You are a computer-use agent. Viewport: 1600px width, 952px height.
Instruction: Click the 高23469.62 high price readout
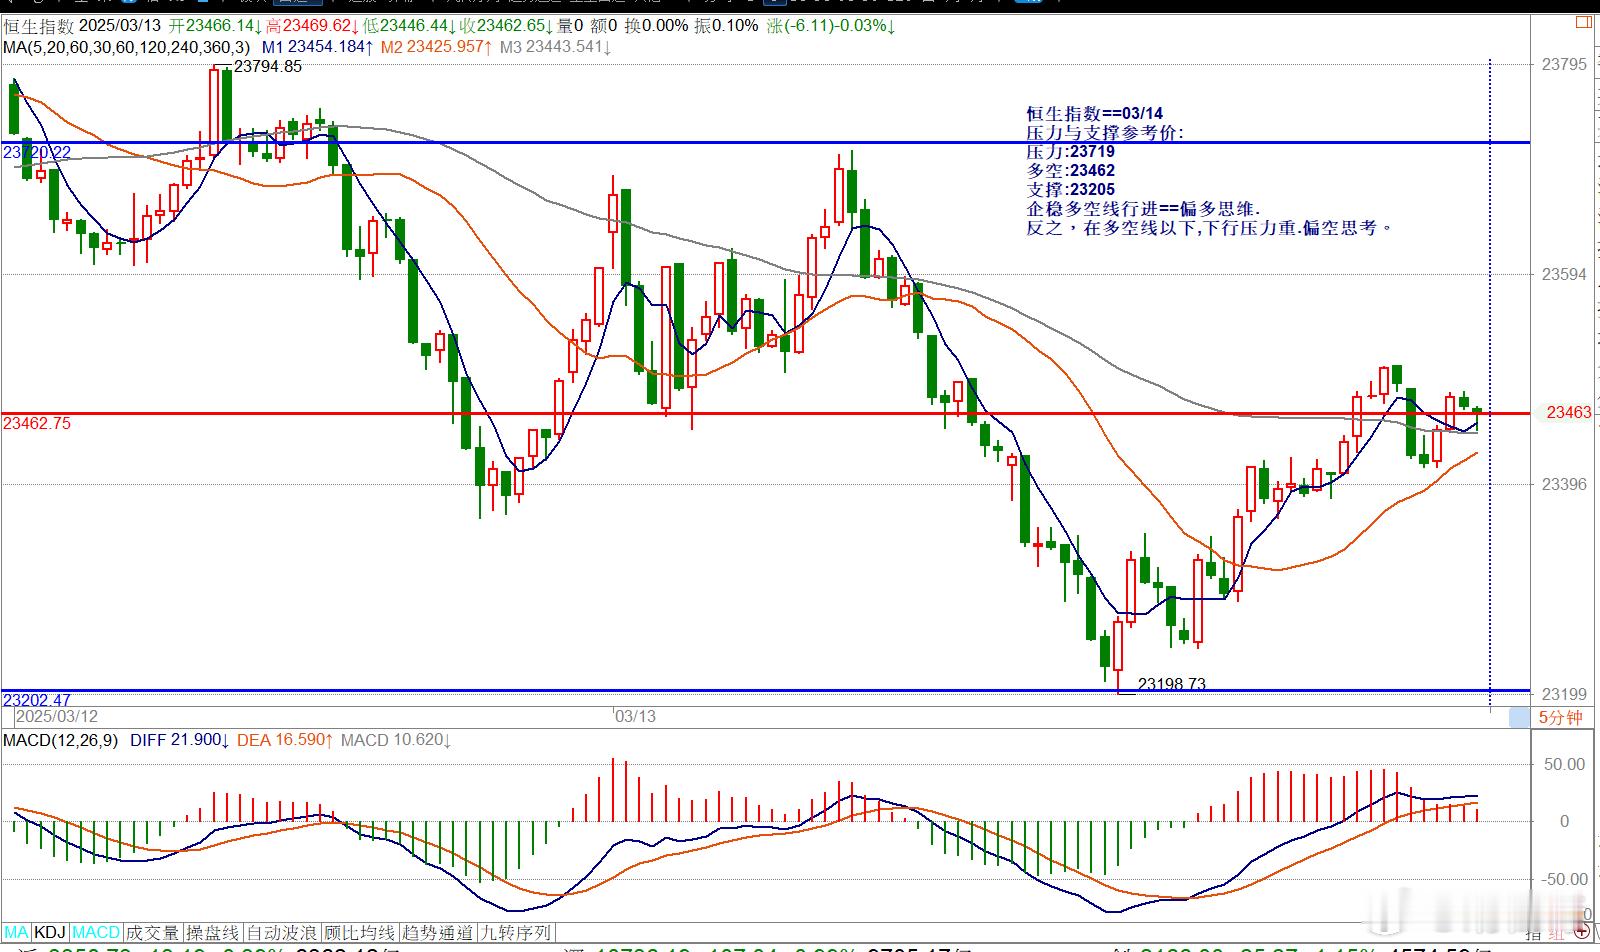(312, 26)
